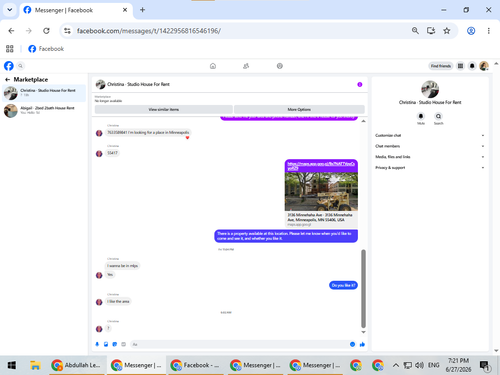Open account profile picture menu

pyautogui.click(x=484, y=66)
